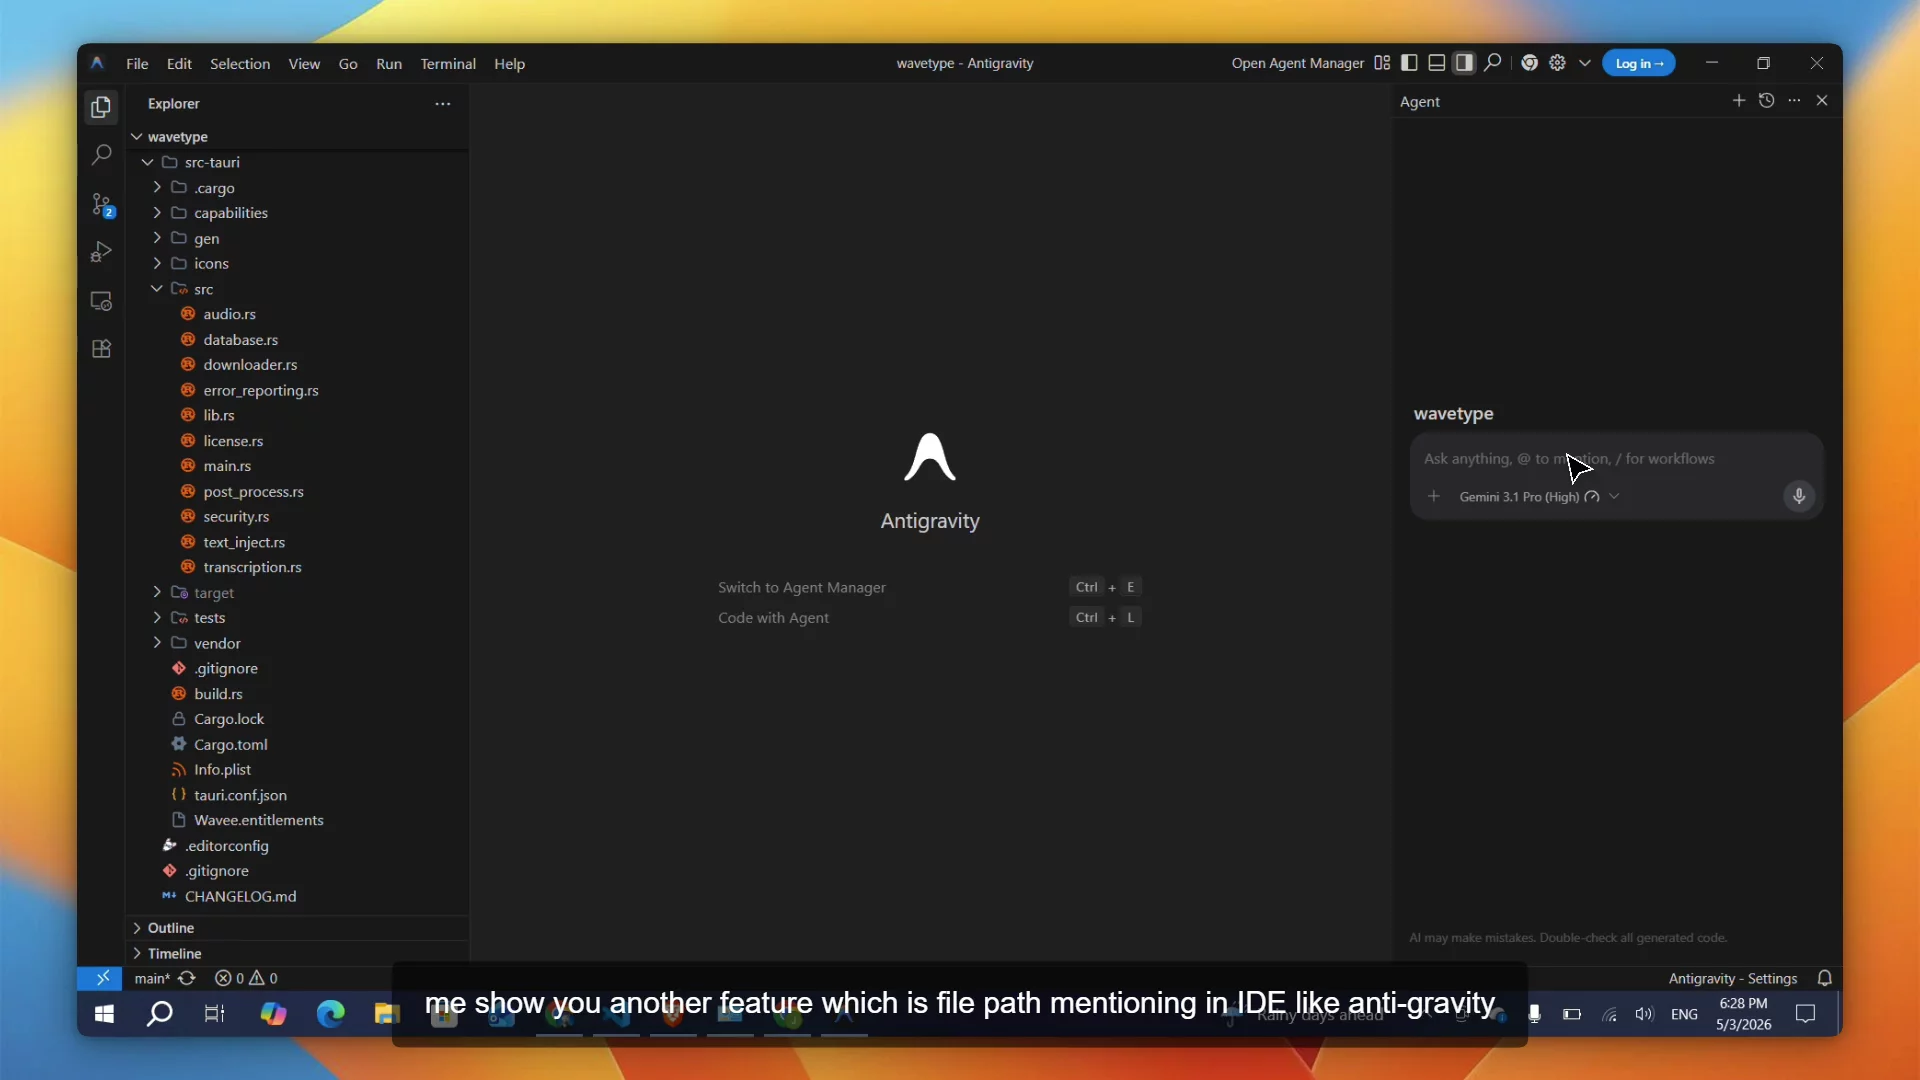Click Code with Agent link
The height and width of the screenshot is (1080, 1920).
point(773,618)
